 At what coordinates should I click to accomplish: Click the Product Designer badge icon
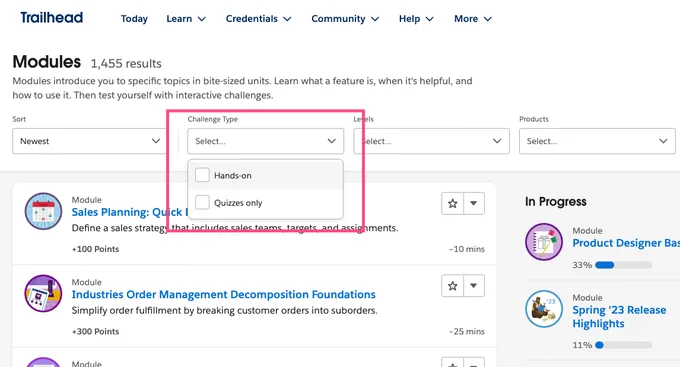[x=544, y=242]
